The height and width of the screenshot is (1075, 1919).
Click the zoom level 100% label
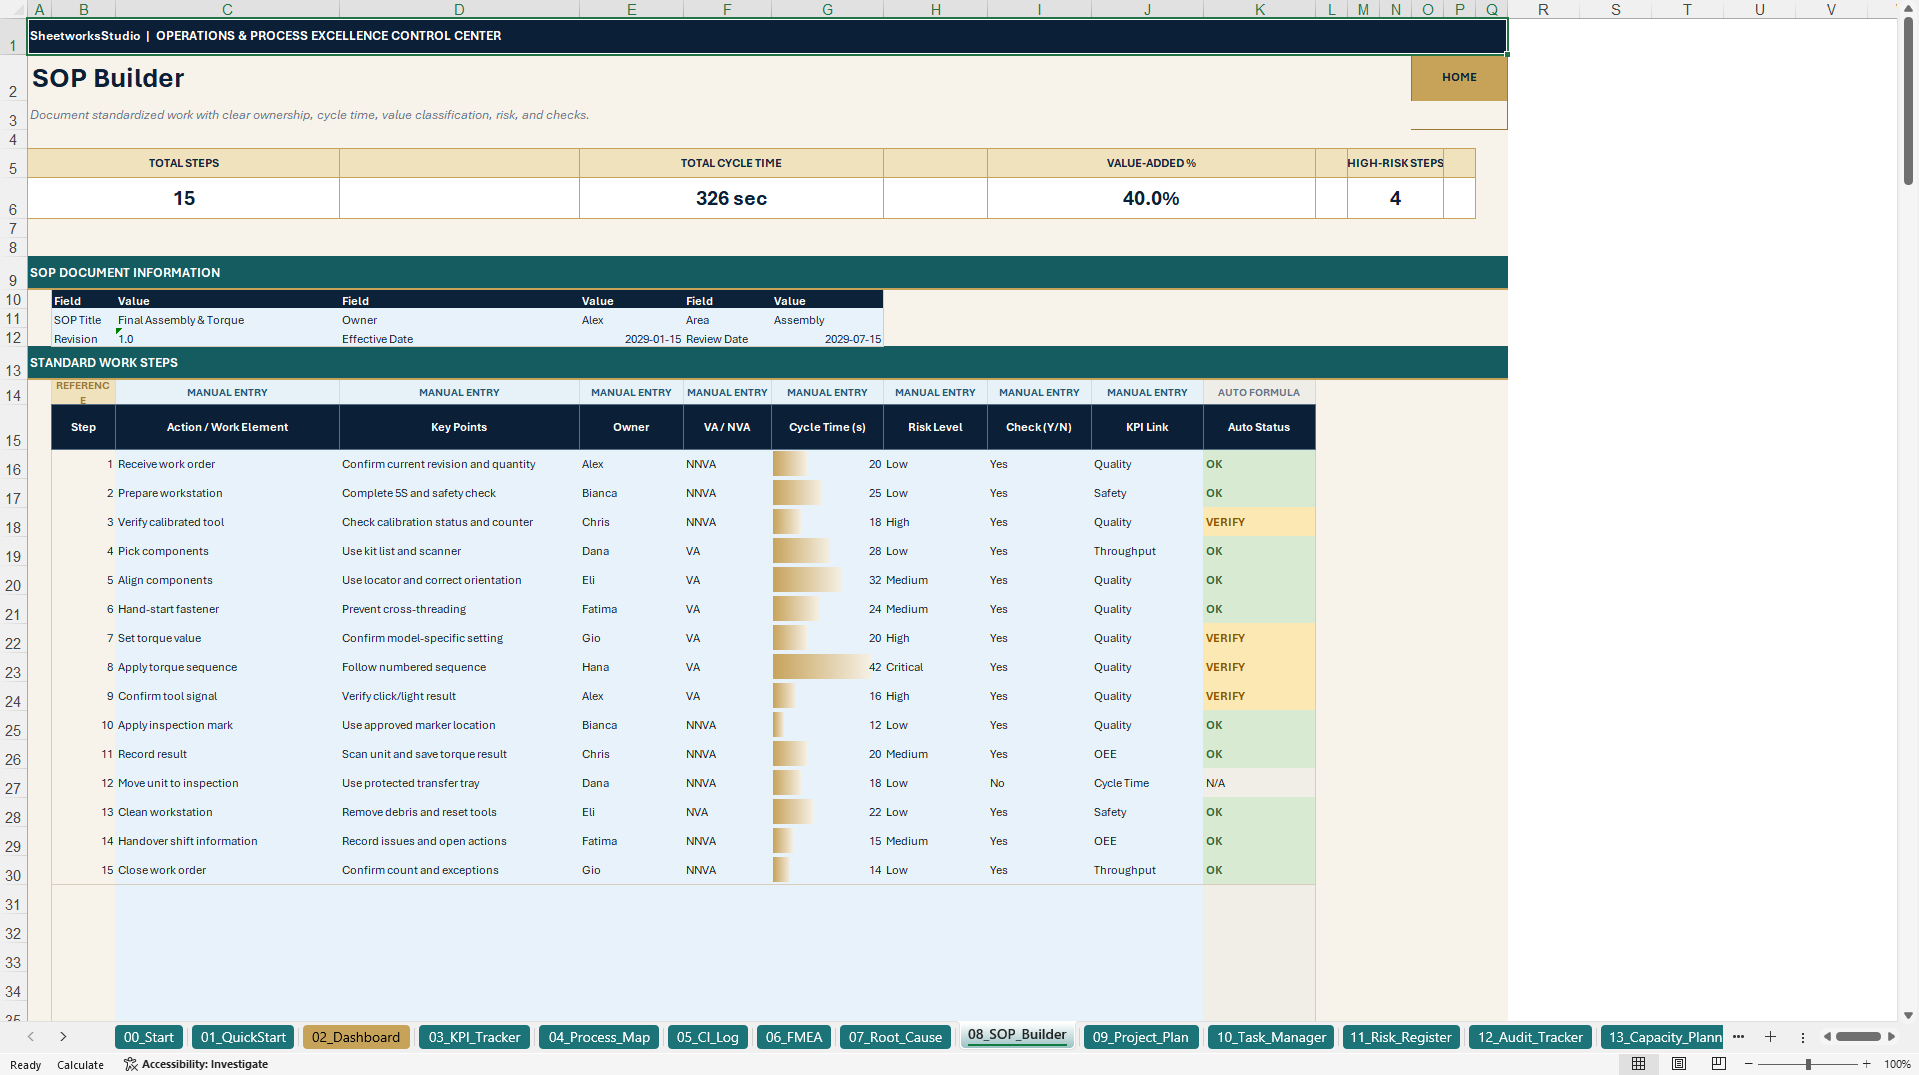[x=1897, y=1064]
